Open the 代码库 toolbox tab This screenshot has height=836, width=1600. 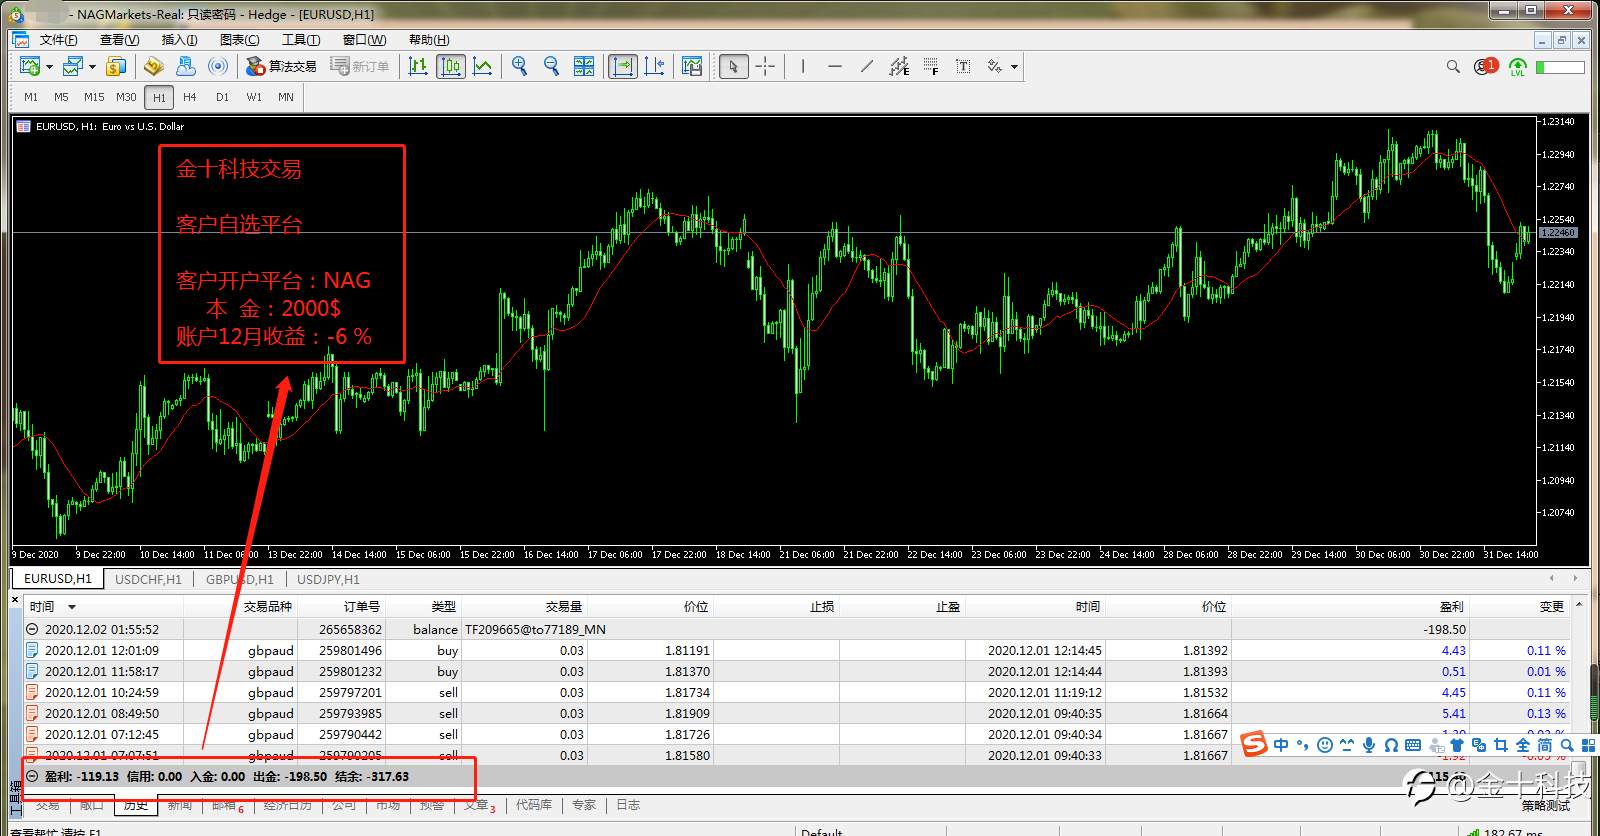[x=534, y=804]
